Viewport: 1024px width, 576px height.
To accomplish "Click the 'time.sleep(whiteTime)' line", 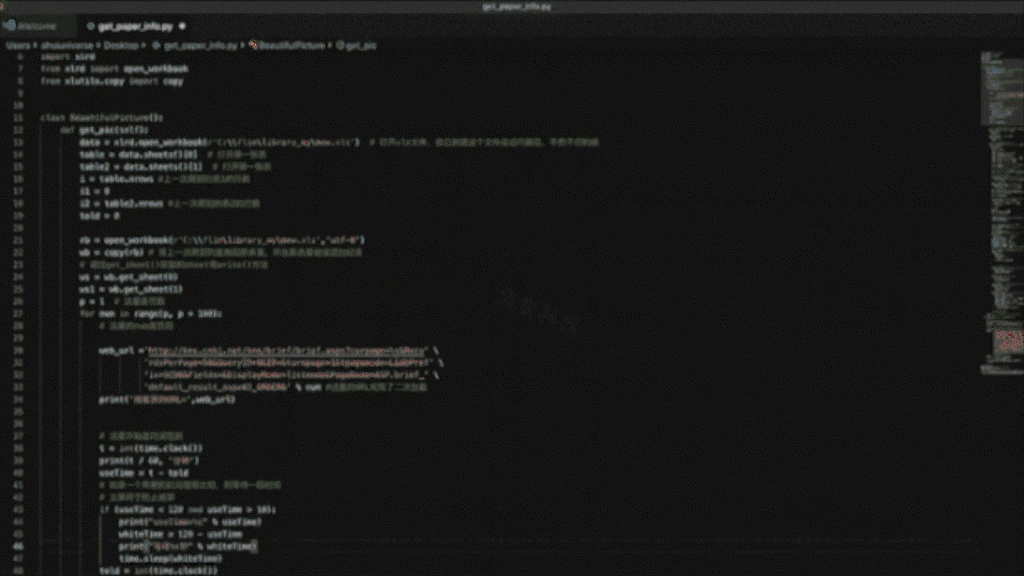I will pos(170,558).
